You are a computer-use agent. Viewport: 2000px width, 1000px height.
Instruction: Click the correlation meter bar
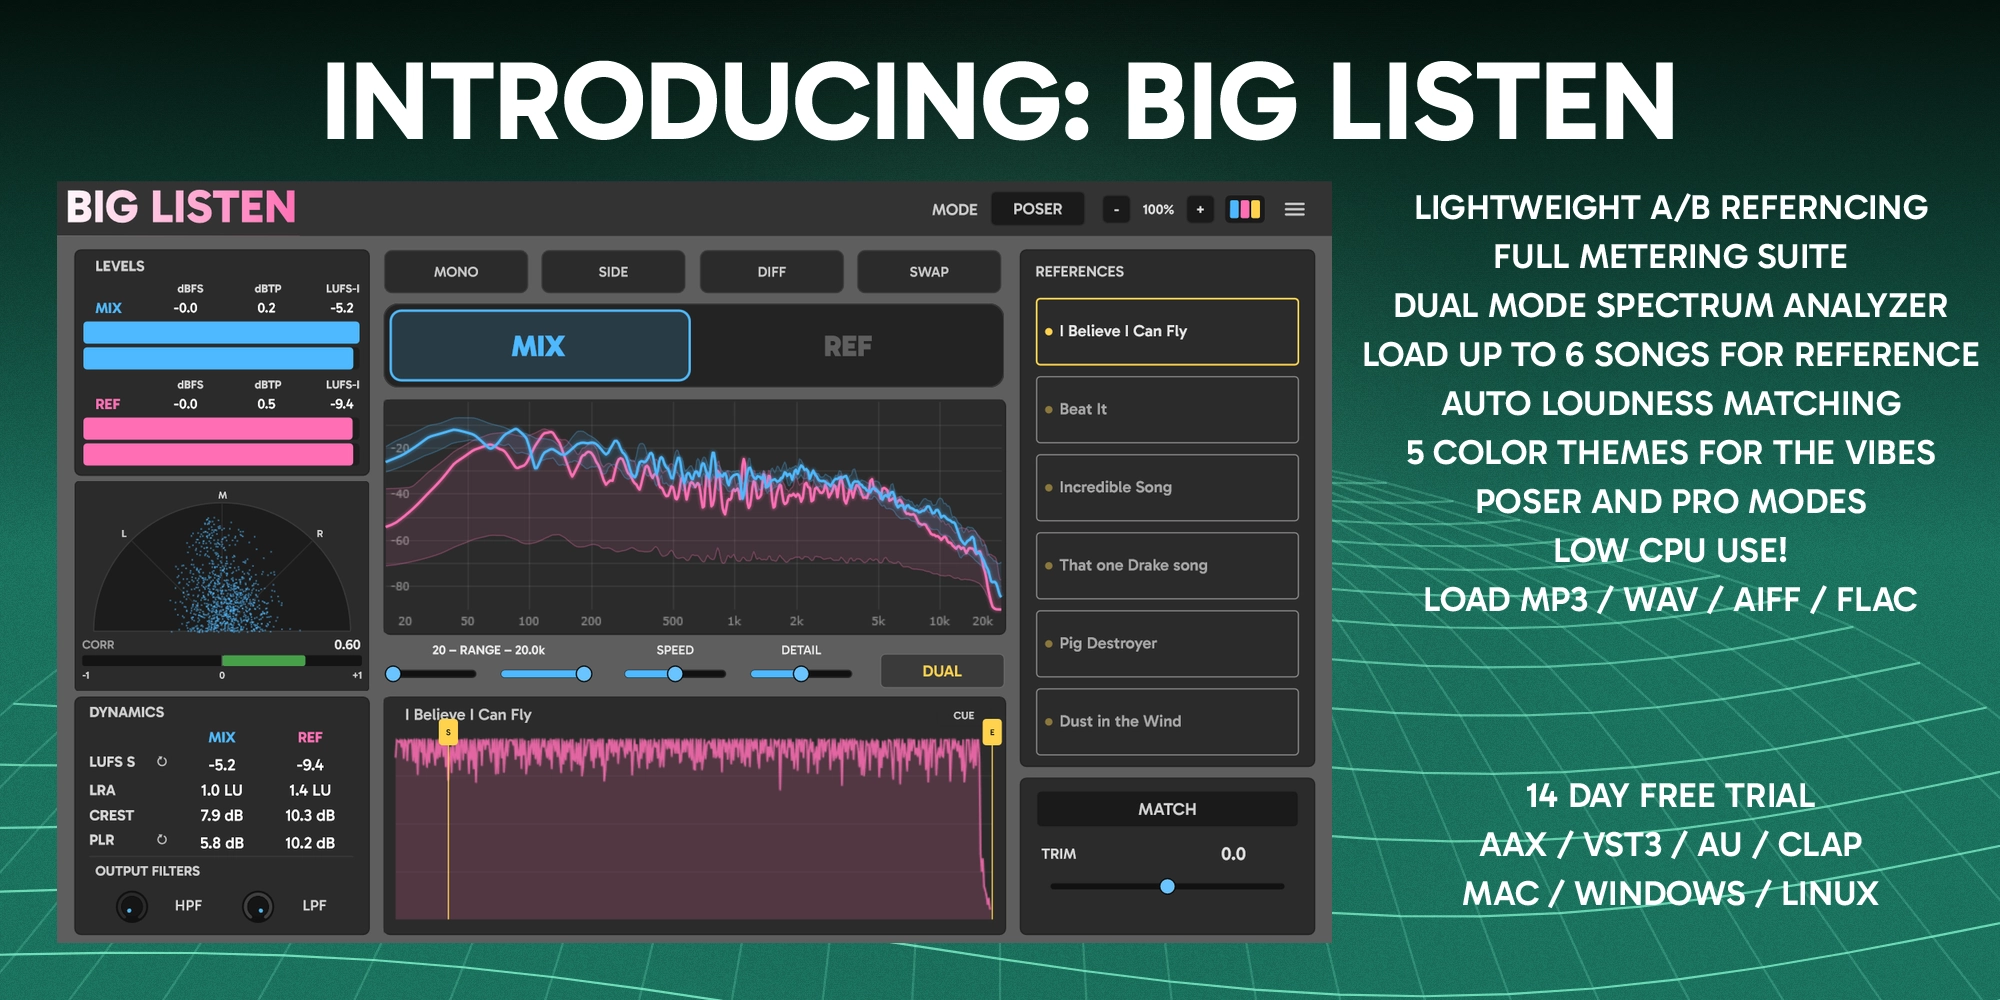[222, 661]
